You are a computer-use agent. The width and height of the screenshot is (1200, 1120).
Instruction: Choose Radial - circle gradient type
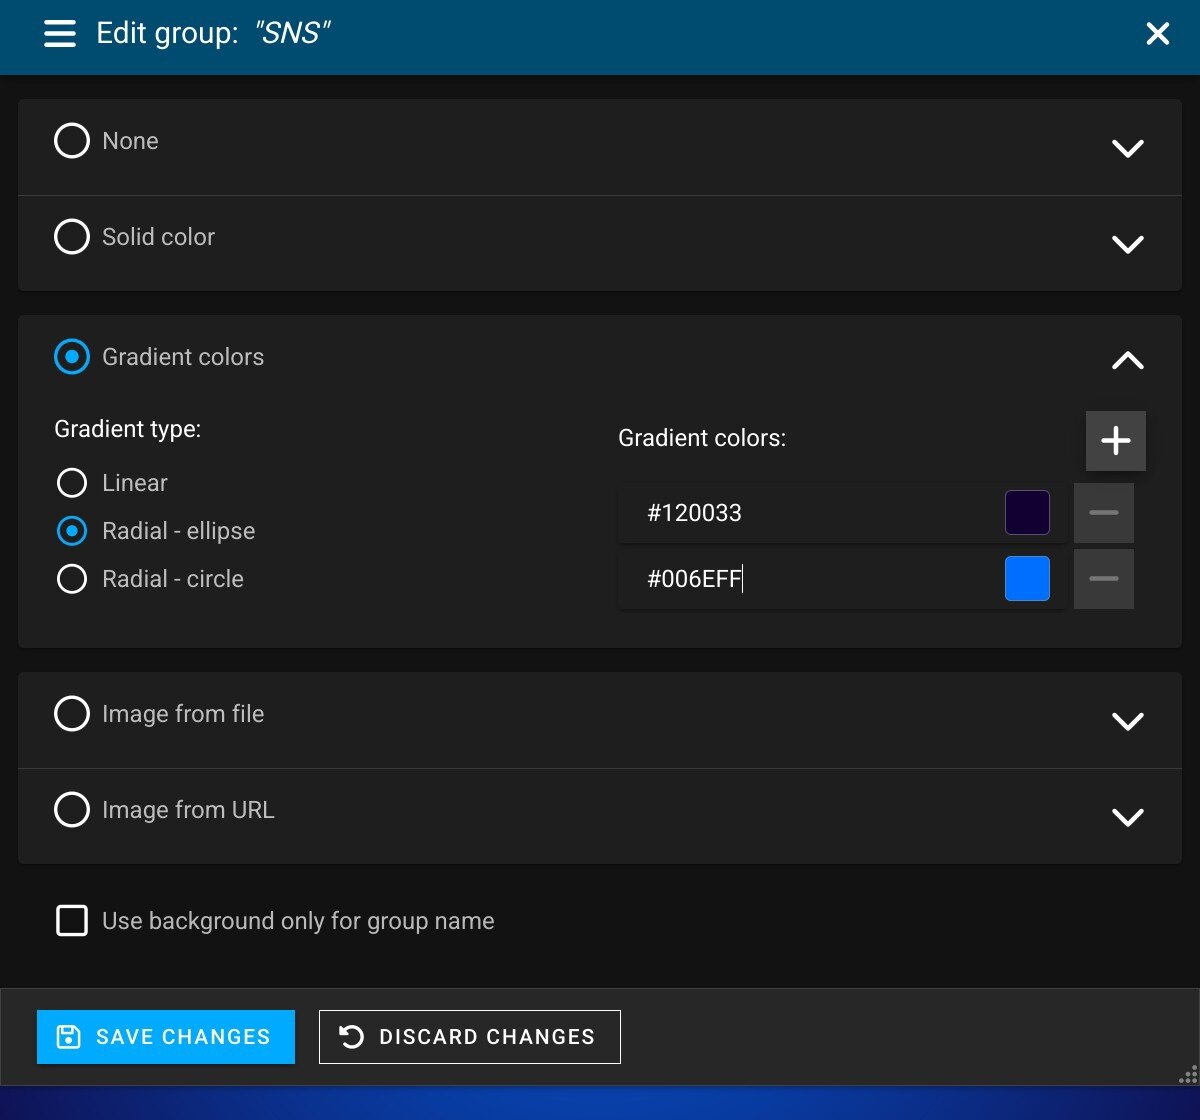(72, 579)
